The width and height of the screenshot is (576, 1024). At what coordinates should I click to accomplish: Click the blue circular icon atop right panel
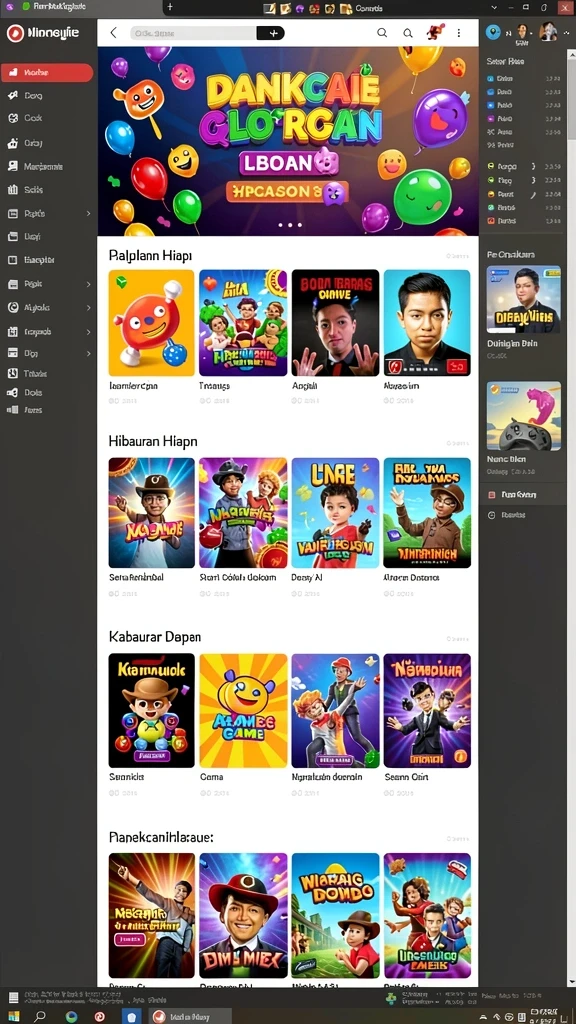pyautogui.click(x=493, y=31)
